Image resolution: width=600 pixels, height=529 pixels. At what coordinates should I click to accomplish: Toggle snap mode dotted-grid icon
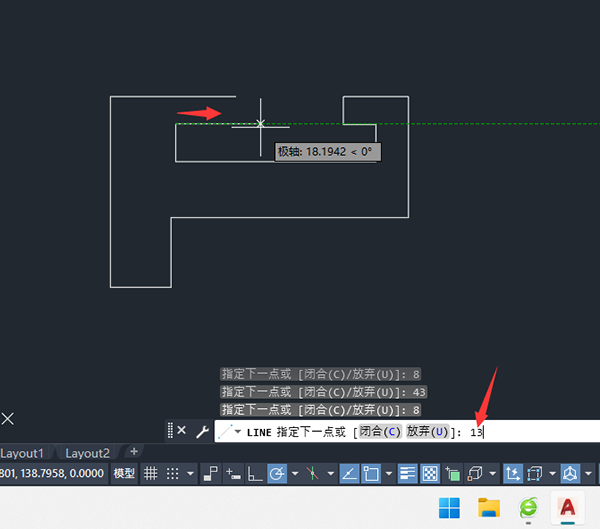[x=173, y=473]
